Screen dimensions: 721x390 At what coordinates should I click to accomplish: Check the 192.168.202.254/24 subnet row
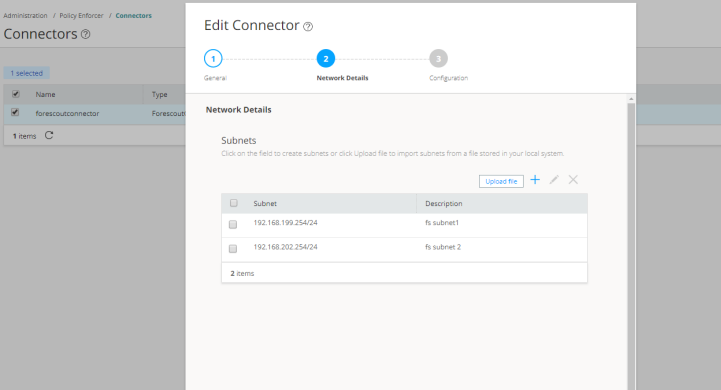233,249
